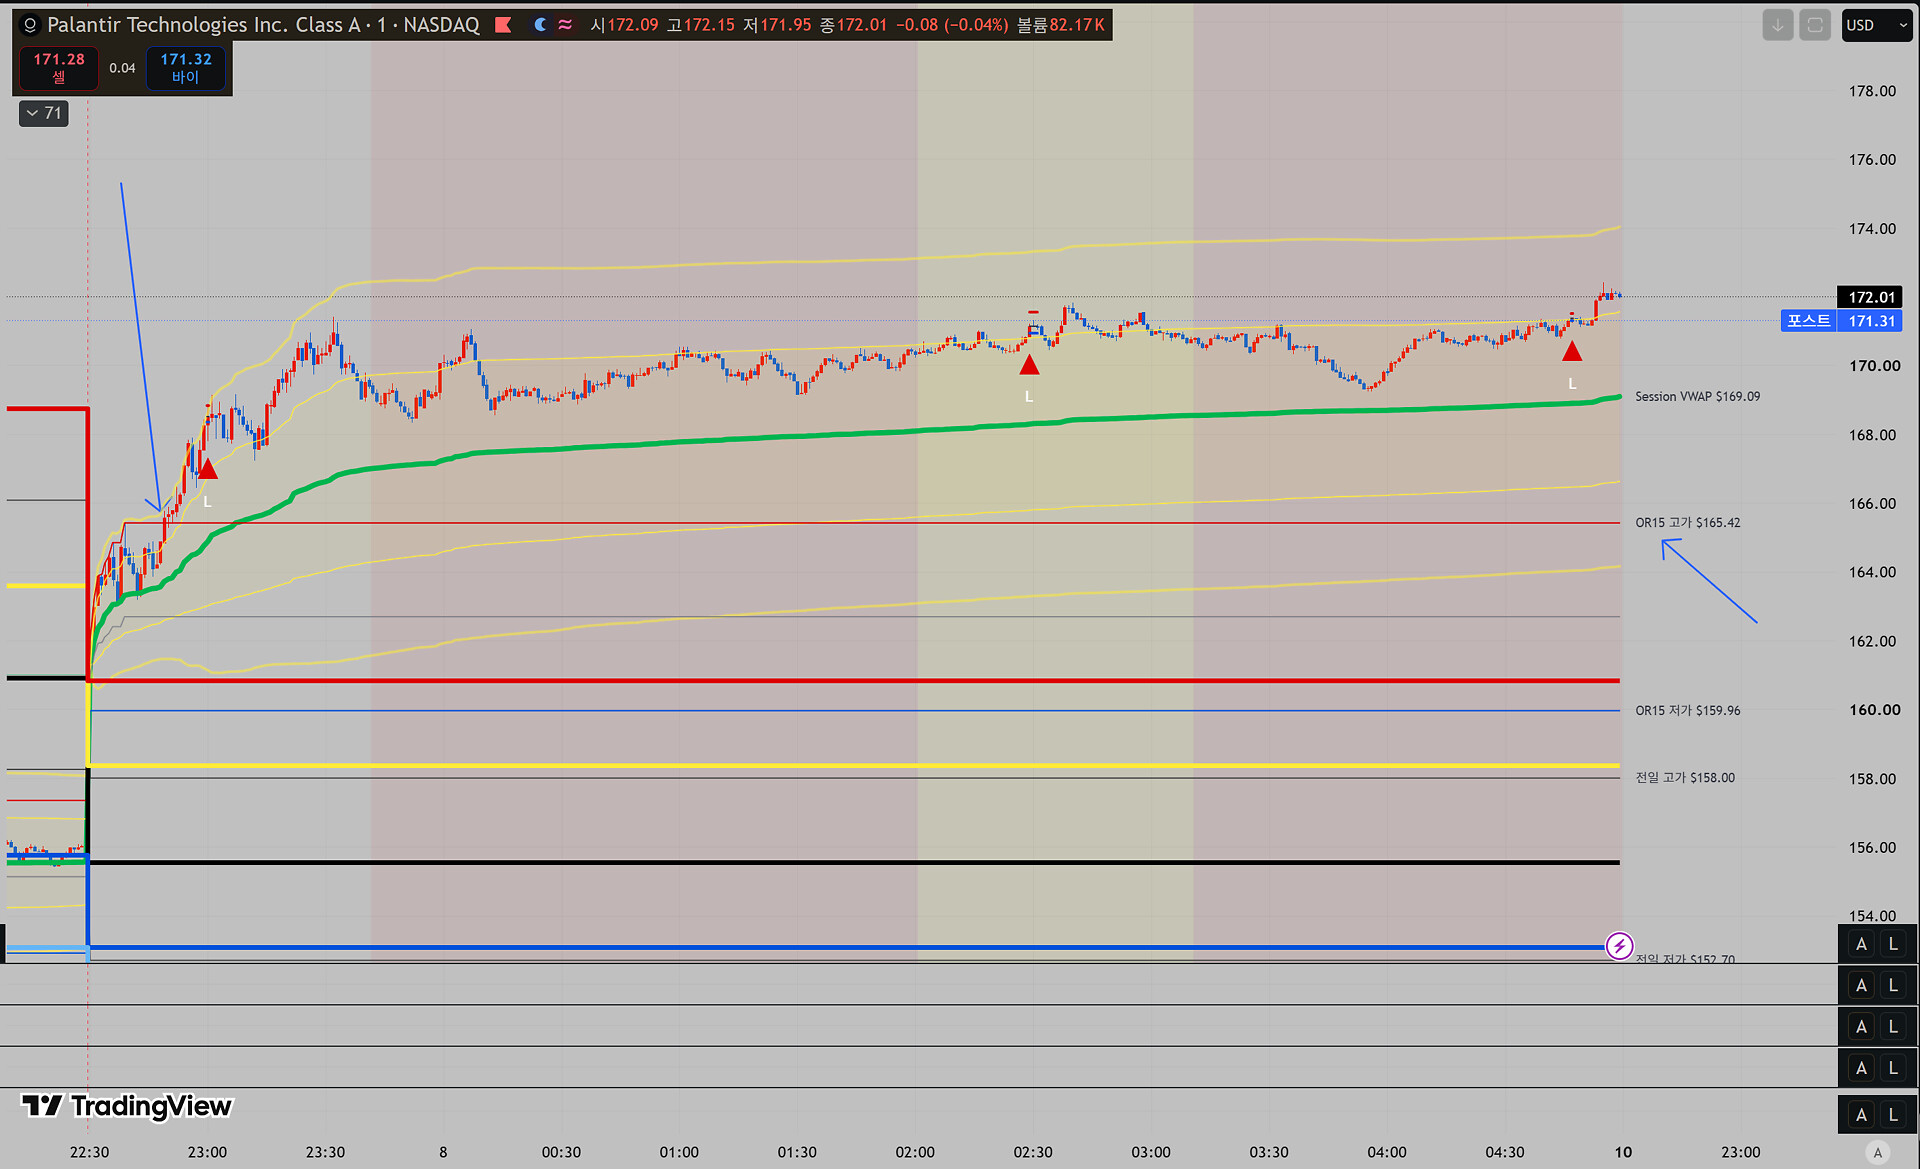Click the 160.00 price axis label
This screenshot has width=1920, height=1169.
(x=1874, y=710)
